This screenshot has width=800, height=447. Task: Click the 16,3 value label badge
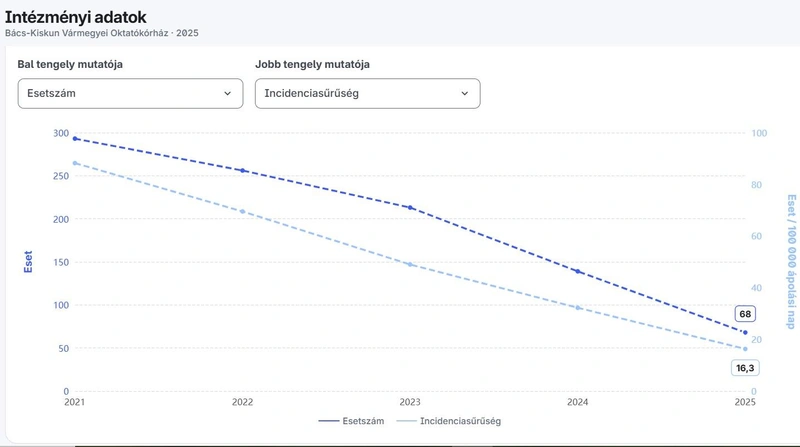coord(745,368)
